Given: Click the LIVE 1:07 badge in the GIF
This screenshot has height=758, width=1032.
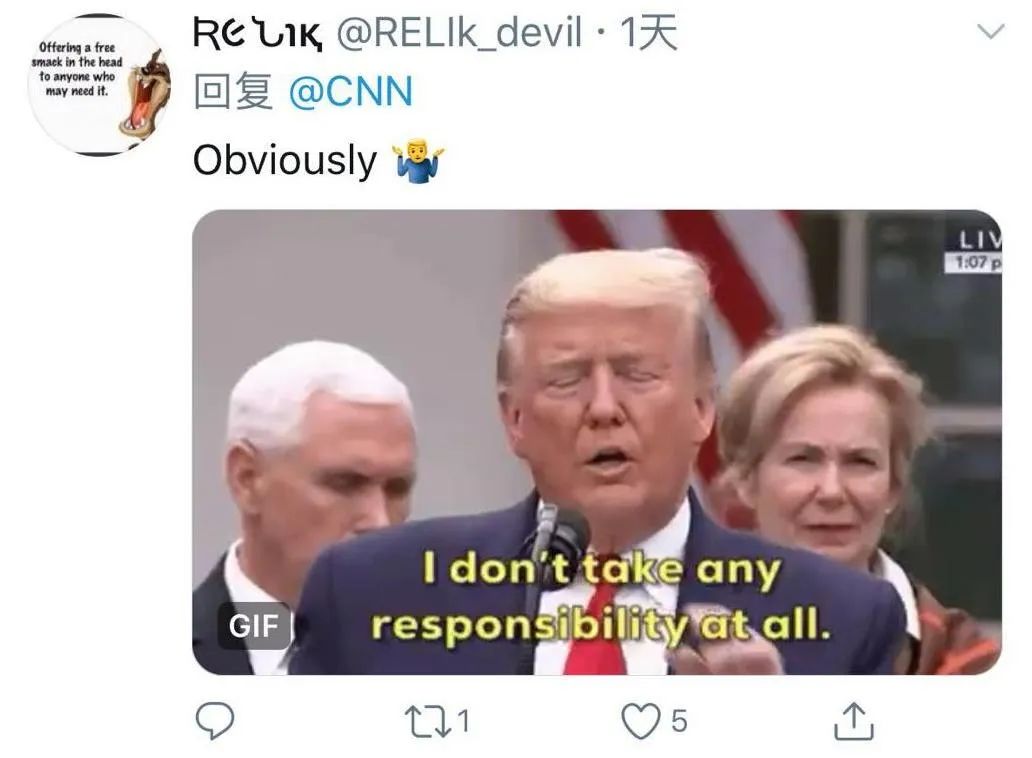Looking at the screenshot, I should (973, 251).
